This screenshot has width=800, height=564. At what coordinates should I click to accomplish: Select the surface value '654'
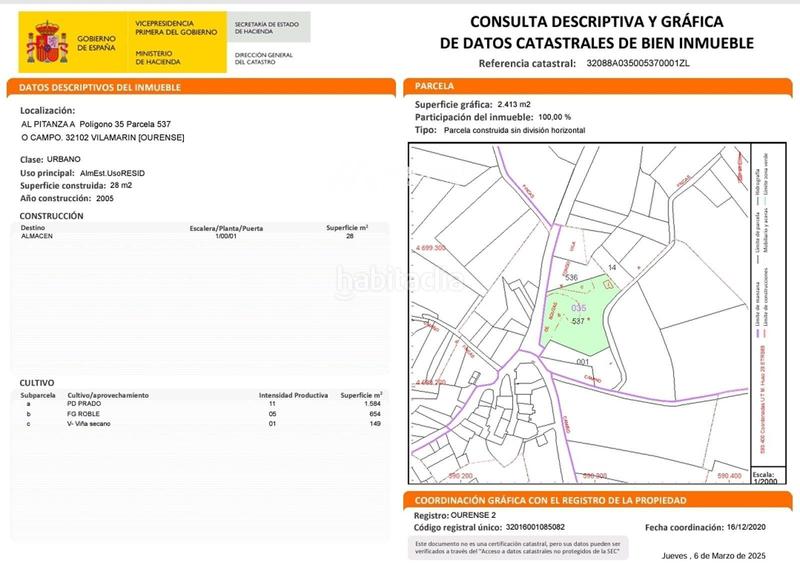coord(375,414)
